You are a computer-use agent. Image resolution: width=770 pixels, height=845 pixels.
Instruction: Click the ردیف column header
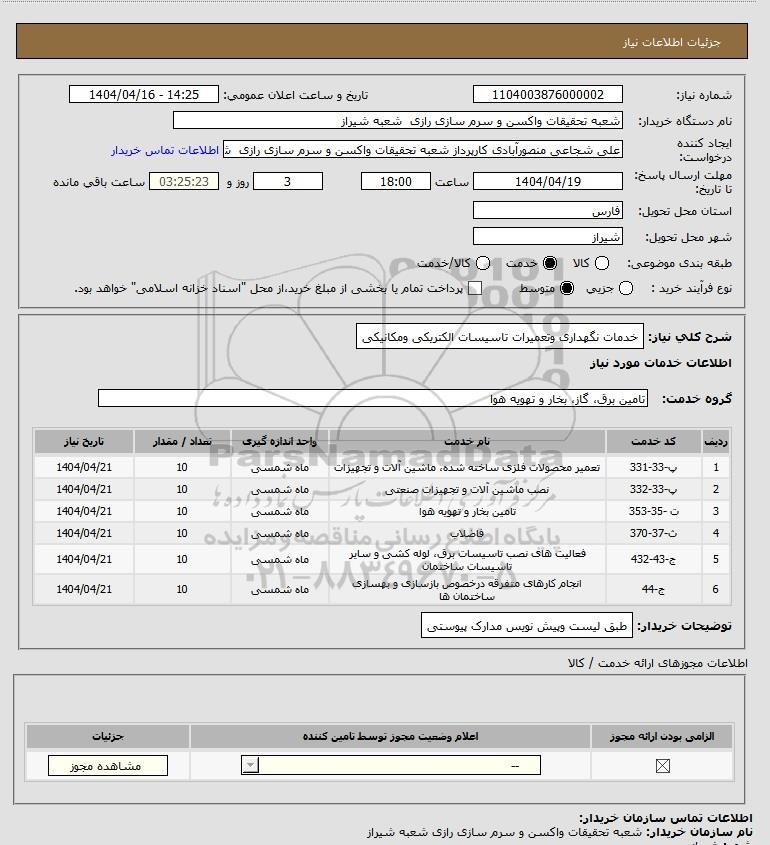tap(716, 441)
